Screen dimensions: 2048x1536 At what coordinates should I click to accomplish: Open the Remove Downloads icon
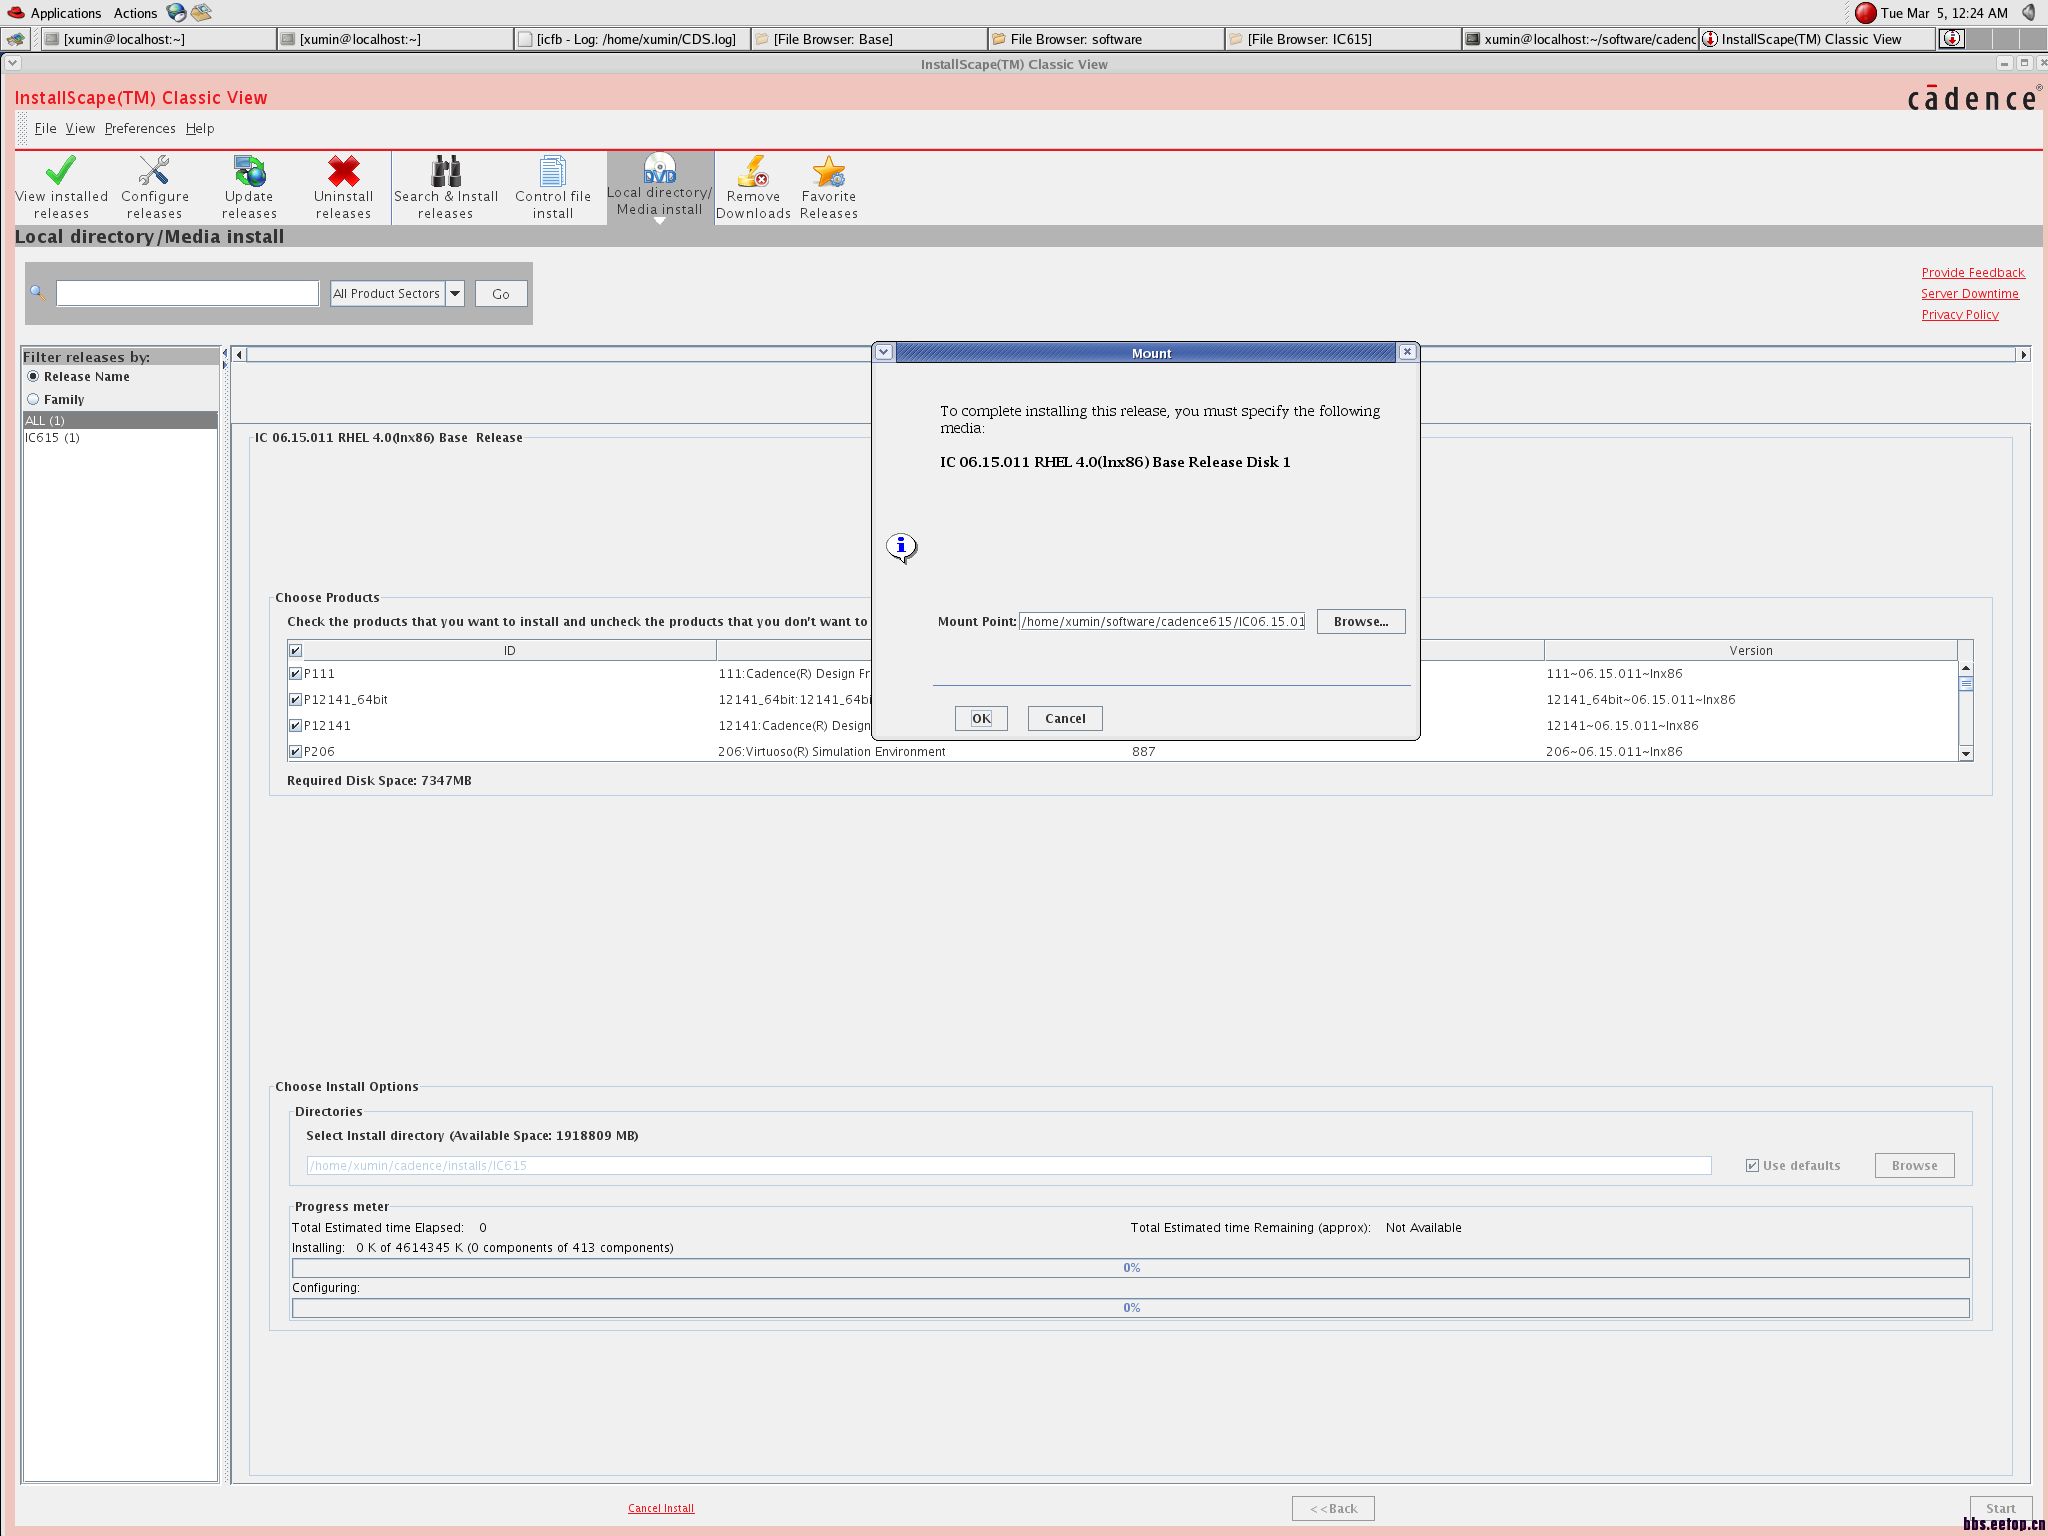[752, 171]
